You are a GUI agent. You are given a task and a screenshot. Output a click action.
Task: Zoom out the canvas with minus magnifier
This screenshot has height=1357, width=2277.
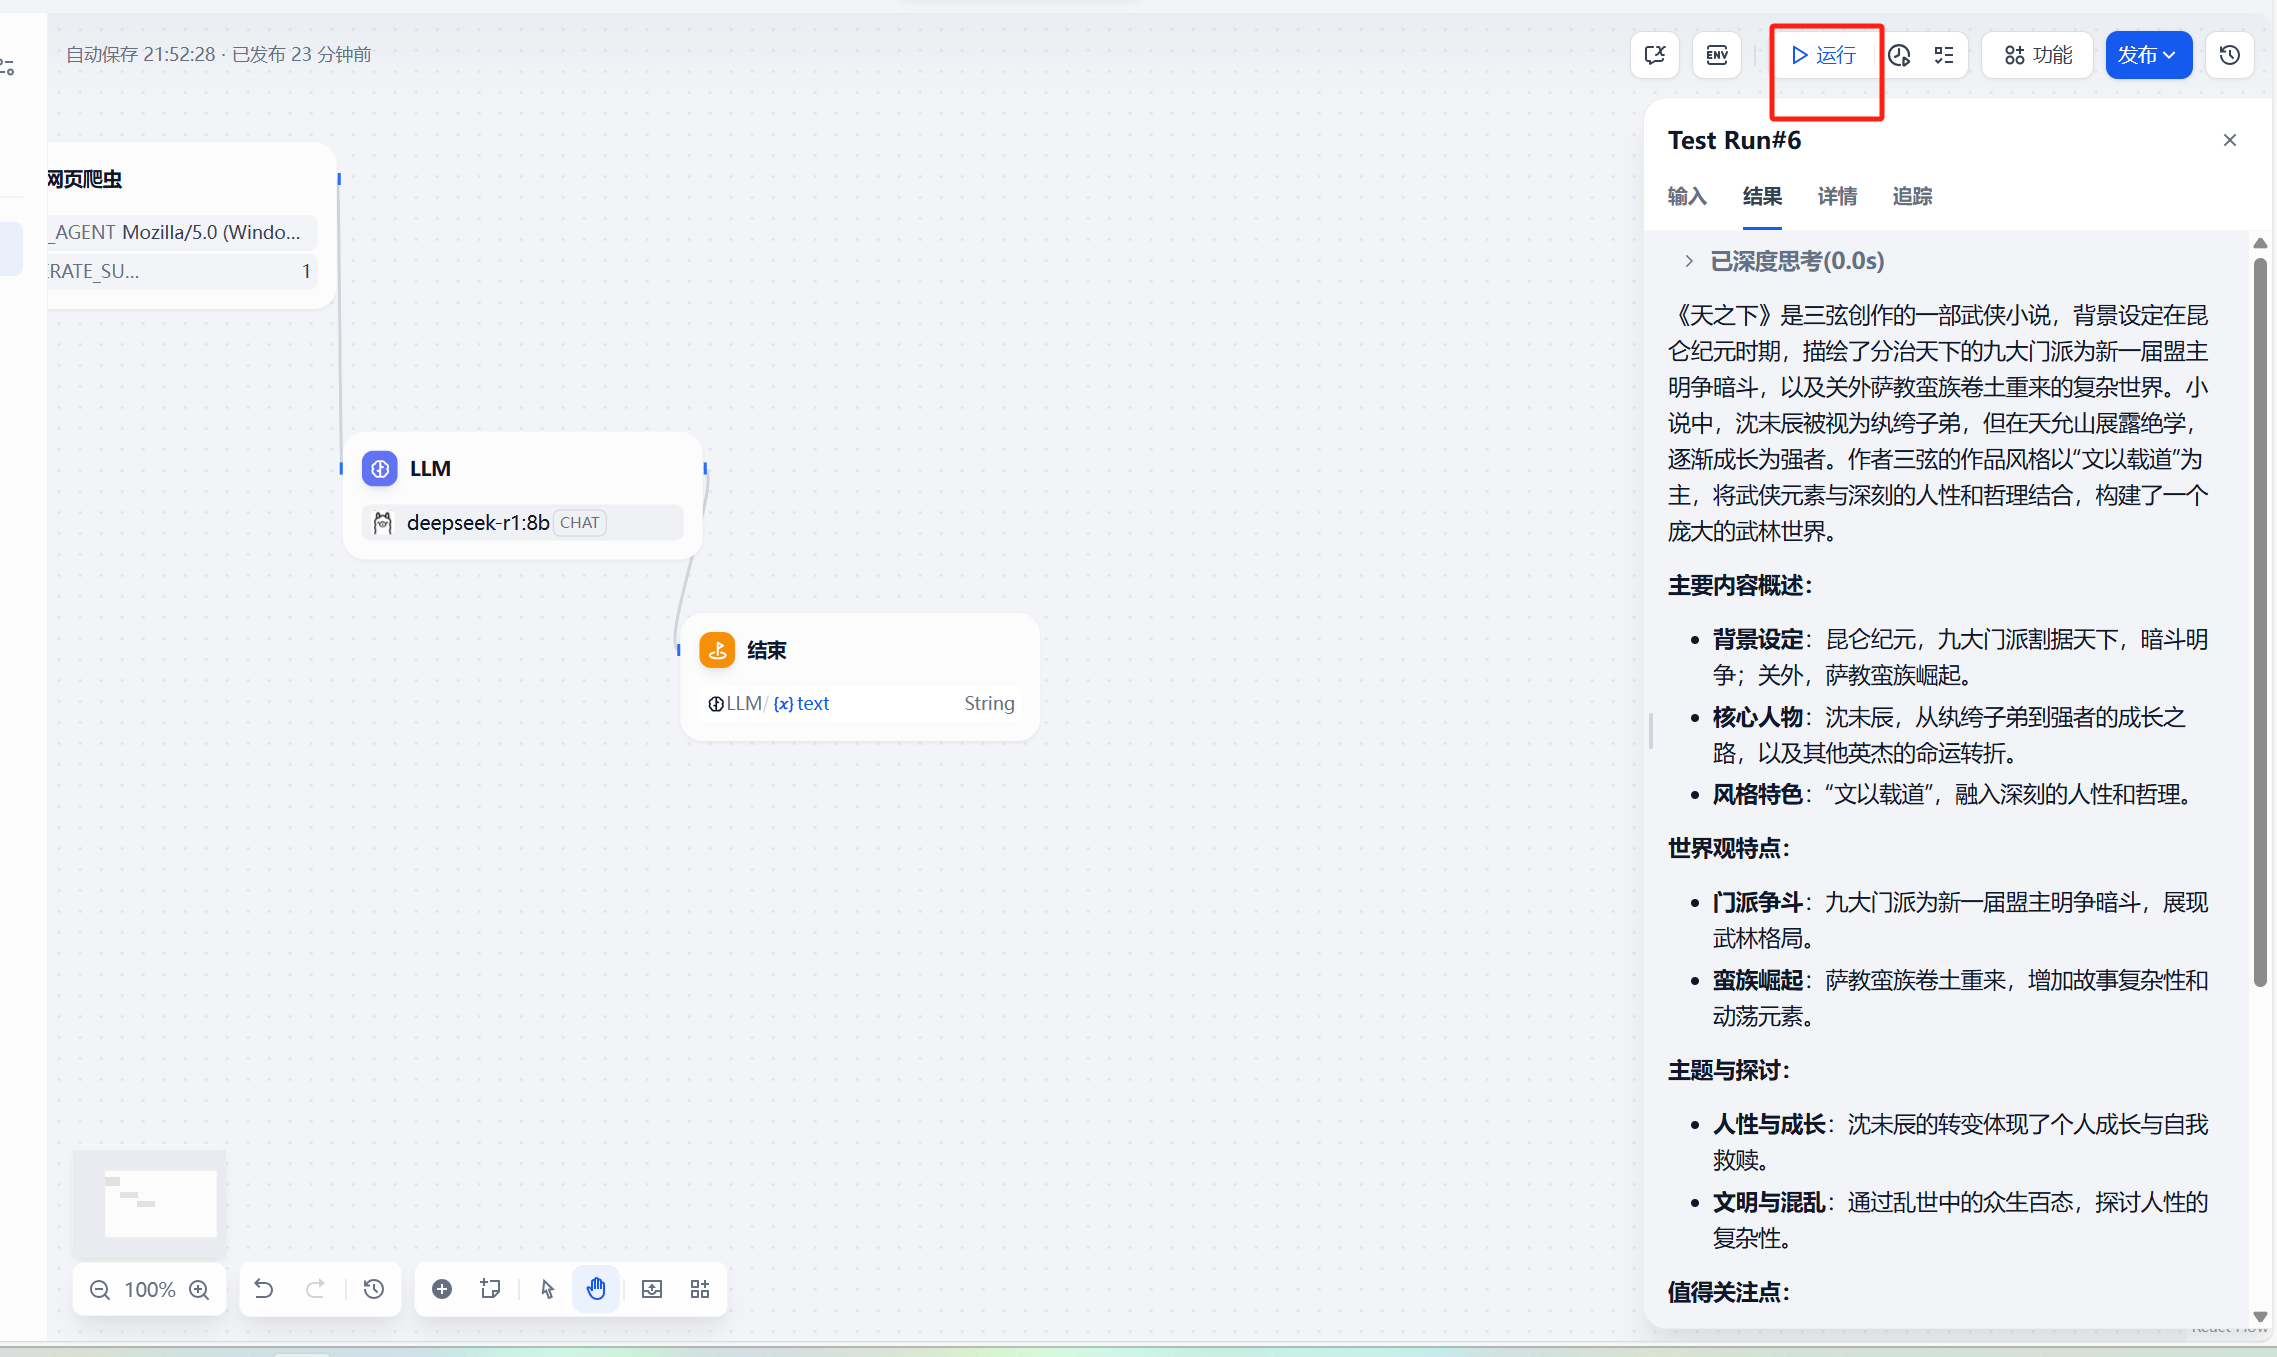[x=100, y=1289]
